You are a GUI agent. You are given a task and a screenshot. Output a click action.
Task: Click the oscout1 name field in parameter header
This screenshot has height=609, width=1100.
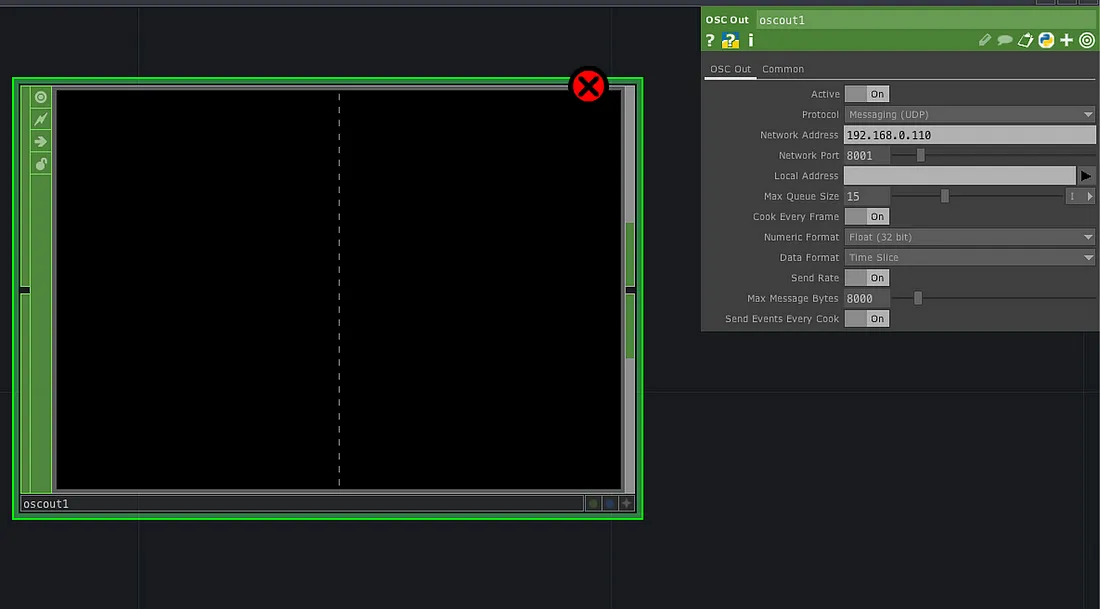(926, 20)
